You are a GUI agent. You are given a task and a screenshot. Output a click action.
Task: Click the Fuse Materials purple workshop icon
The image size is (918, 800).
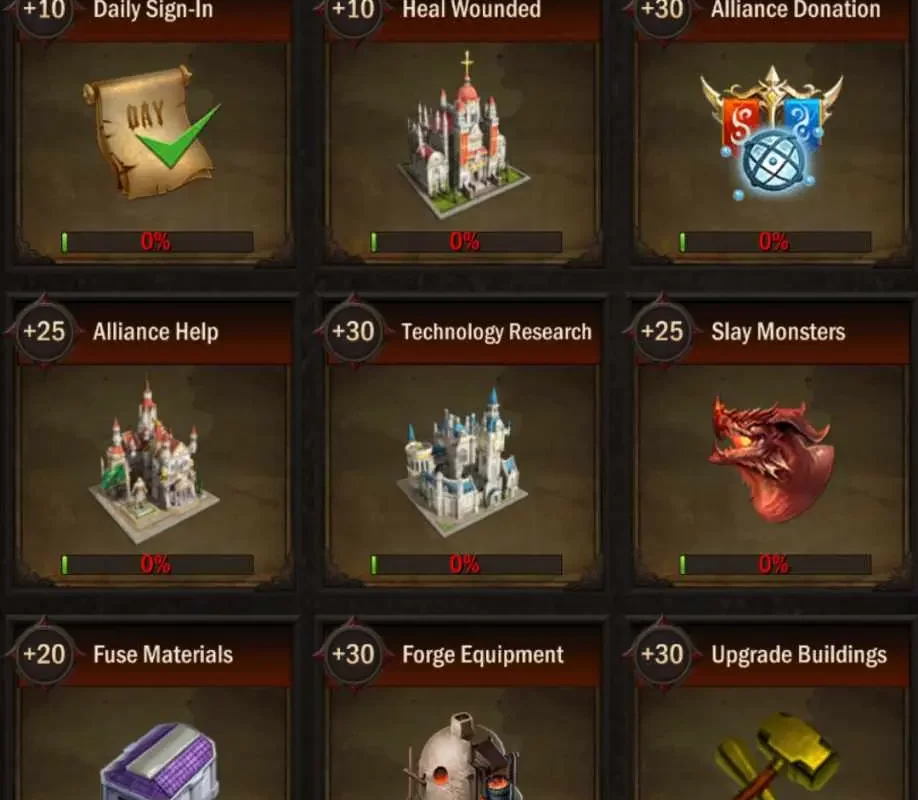coord(159,761)
